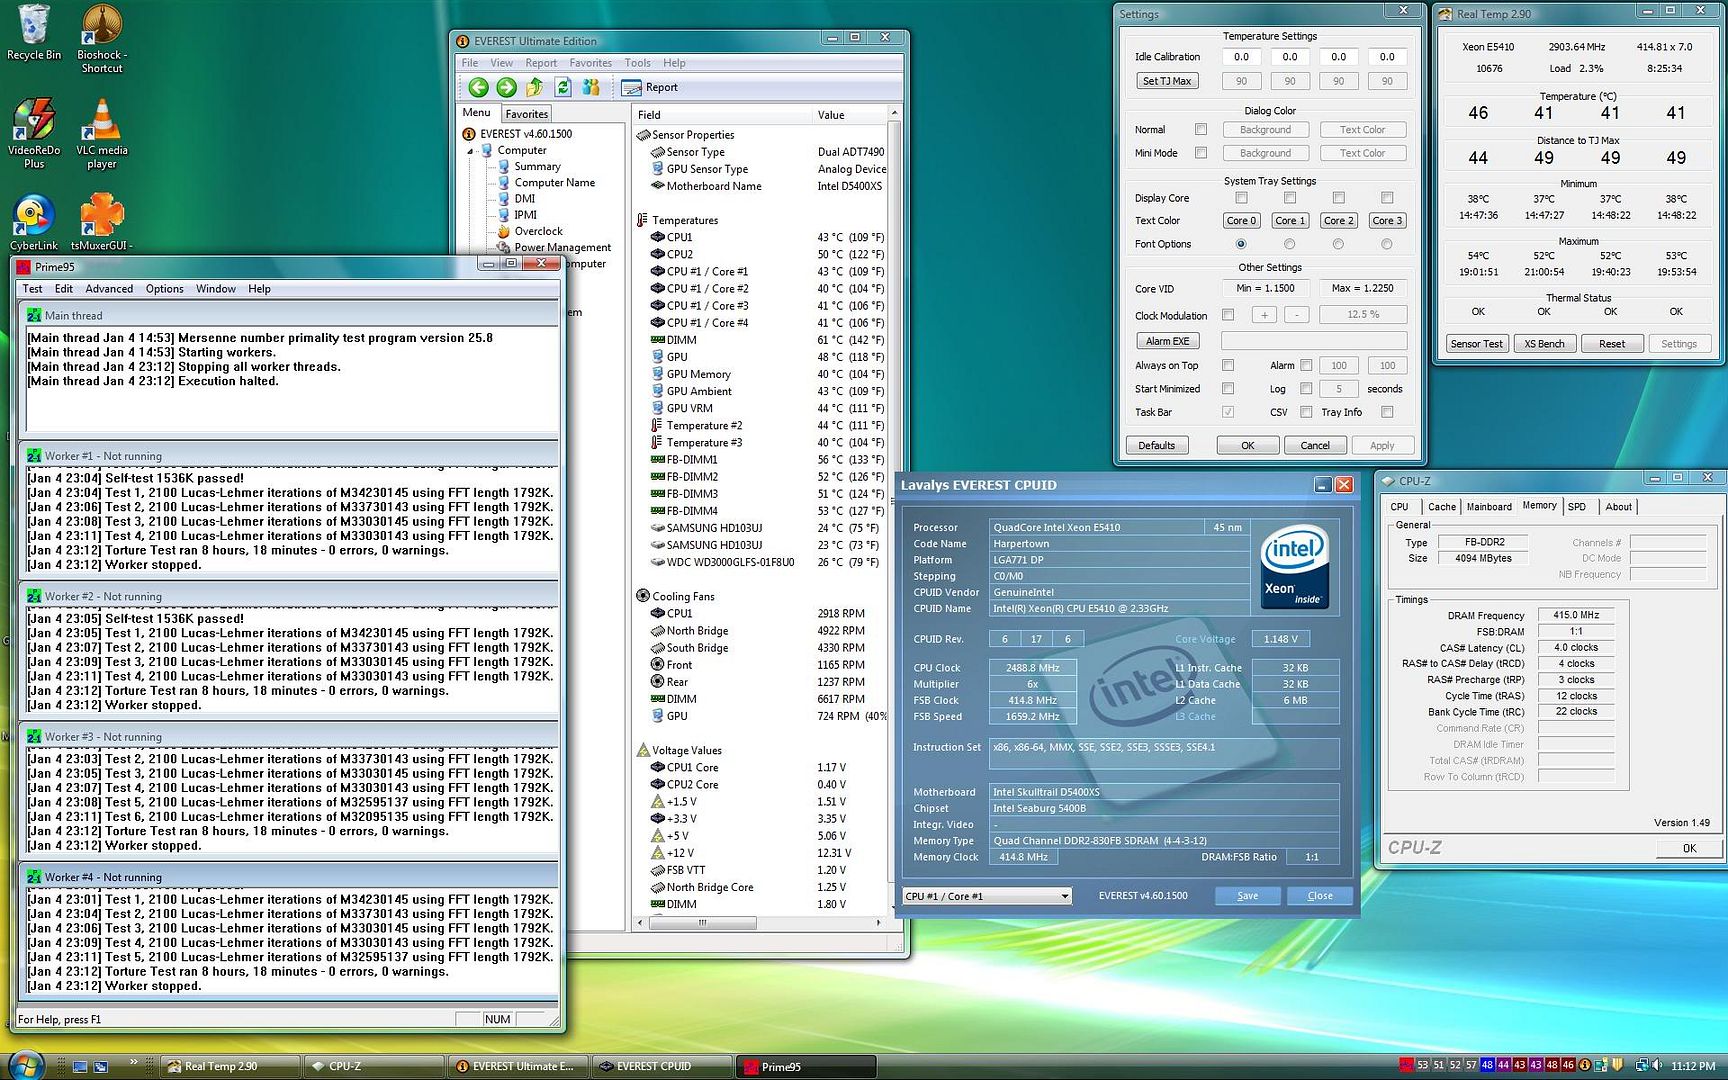
Task: Select the DMI item in EVEREST tree
Action: pyautogui.click(x=524, y=199)
